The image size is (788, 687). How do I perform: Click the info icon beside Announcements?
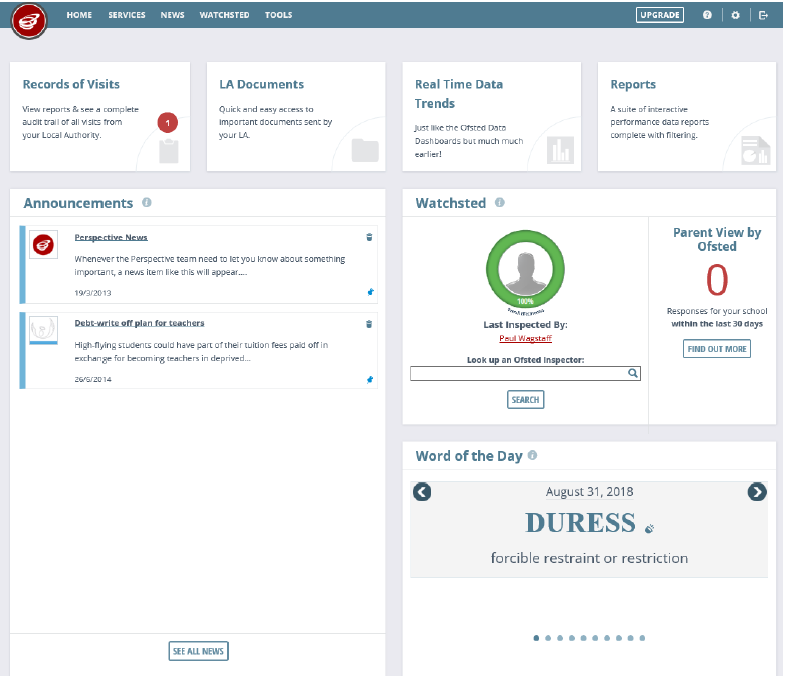147,203
